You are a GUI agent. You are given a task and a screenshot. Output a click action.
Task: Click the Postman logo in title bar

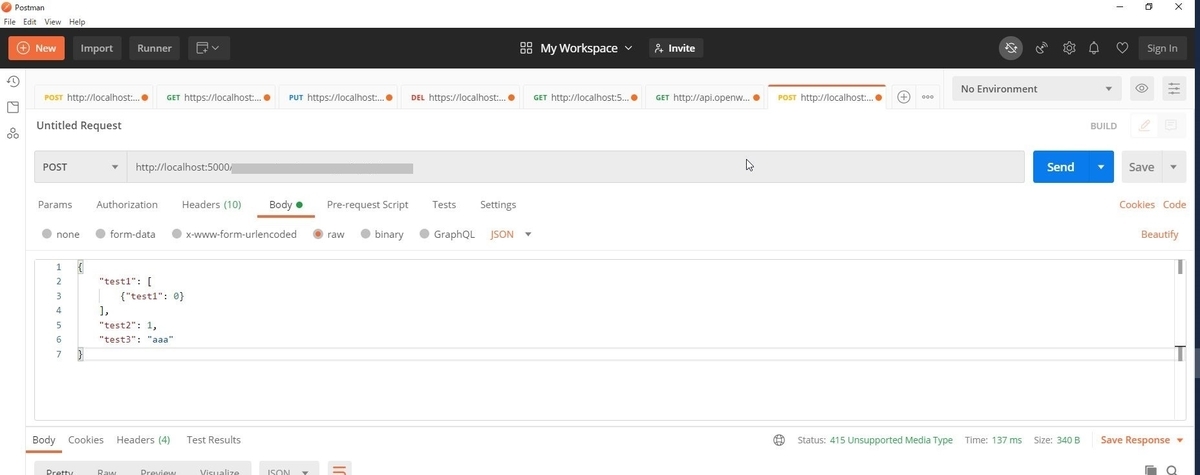[8, 6]
